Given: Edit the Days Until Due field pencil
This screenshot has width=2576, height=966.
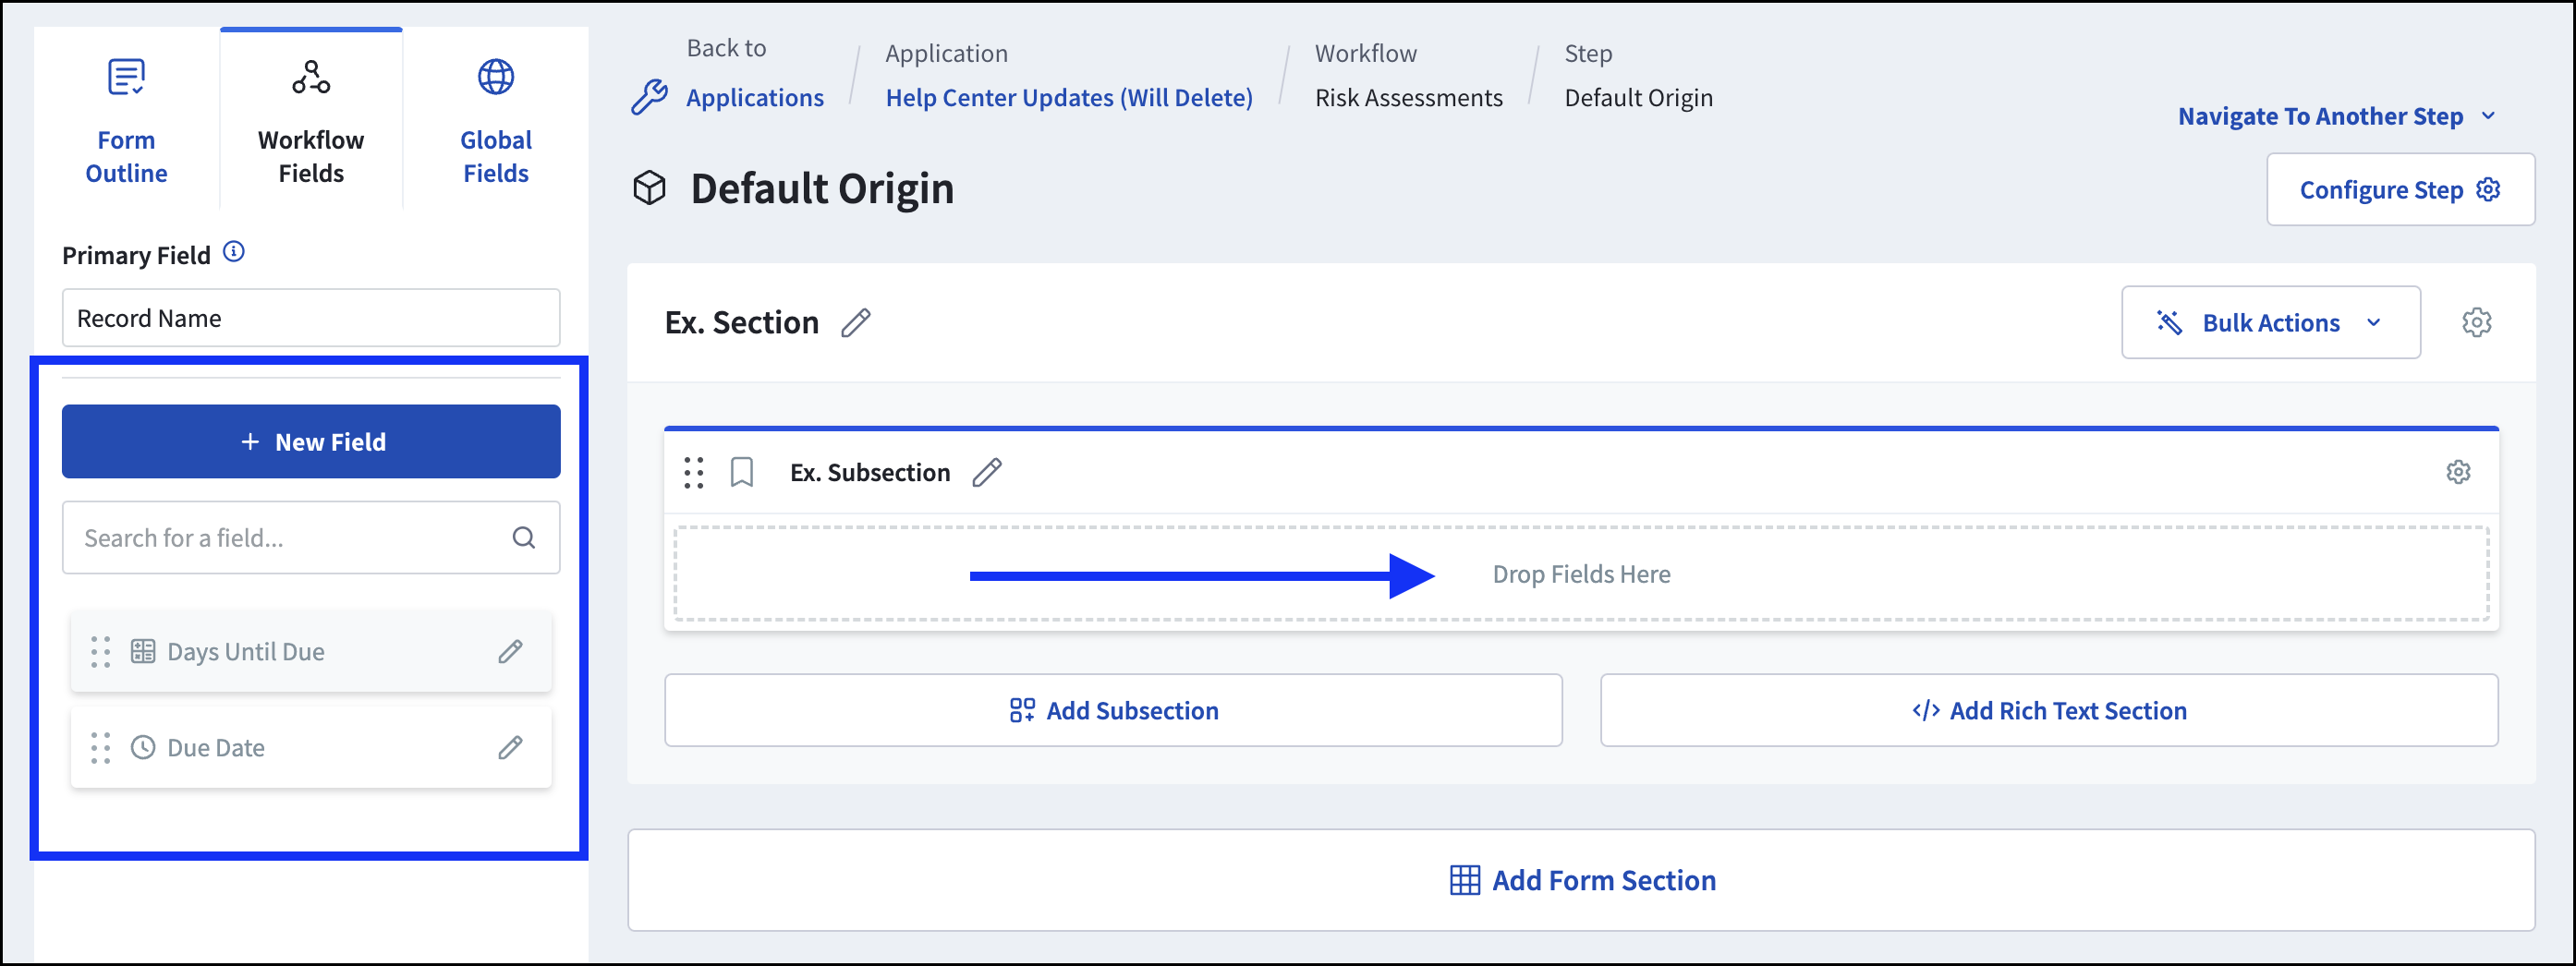Looking at the screenshot, I should pyautogui.click(x=511, y=652).
